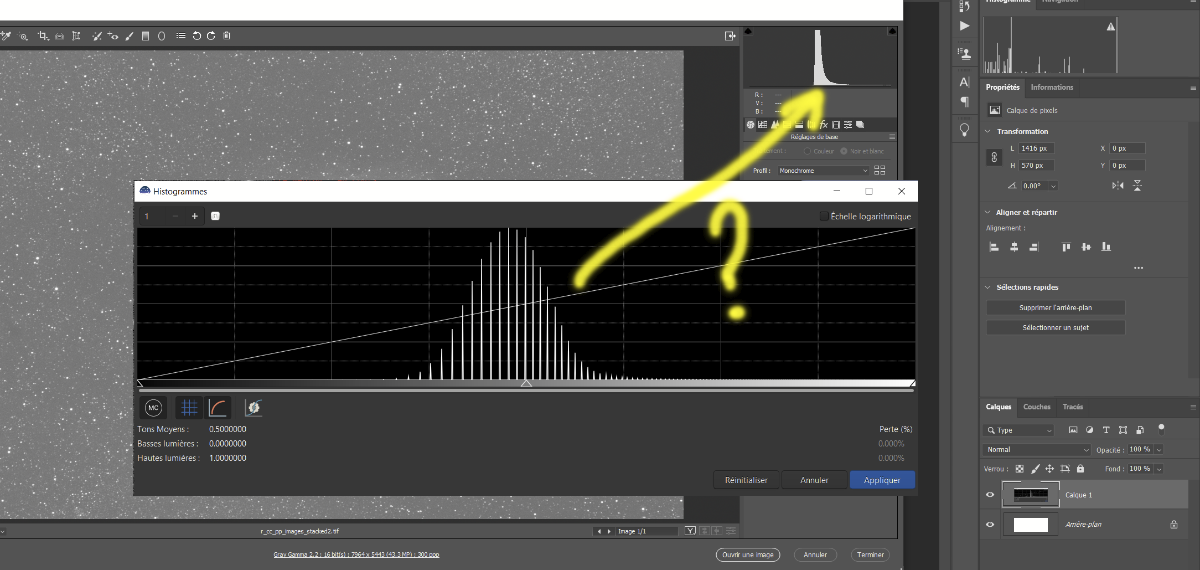Select the Crop tool in Camera Raw toolbar
This screenshot has height=570, width=1200.
coord(43,36)
